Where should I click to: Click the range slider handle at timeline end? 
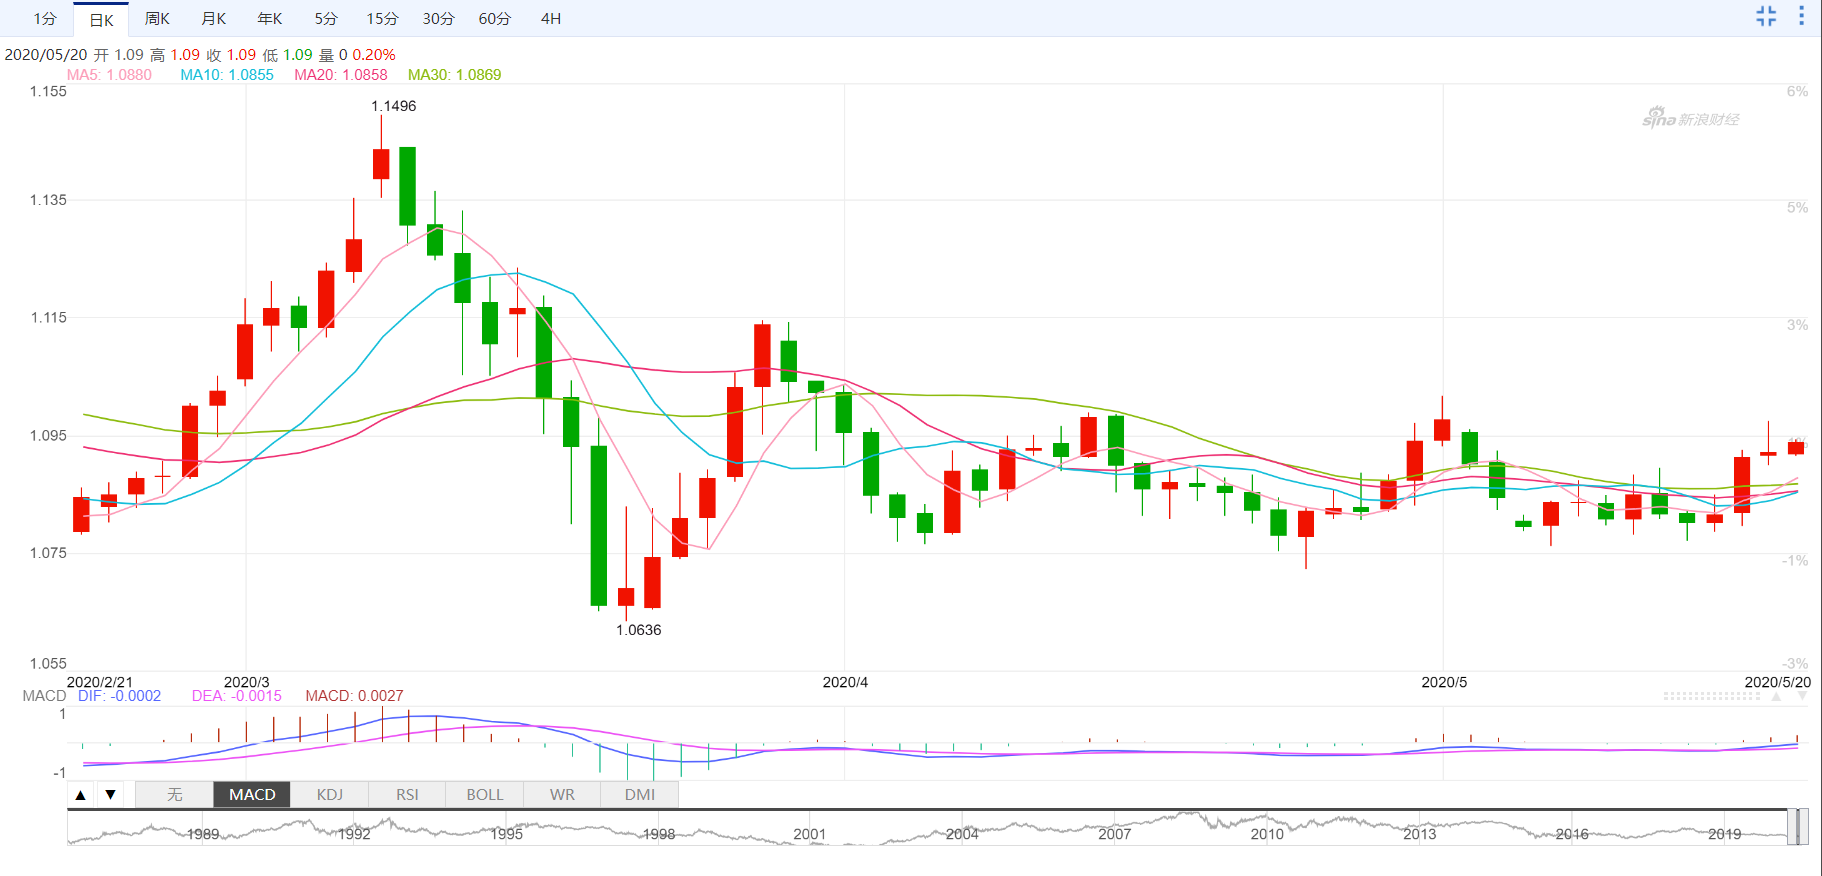pos(1798,827)
